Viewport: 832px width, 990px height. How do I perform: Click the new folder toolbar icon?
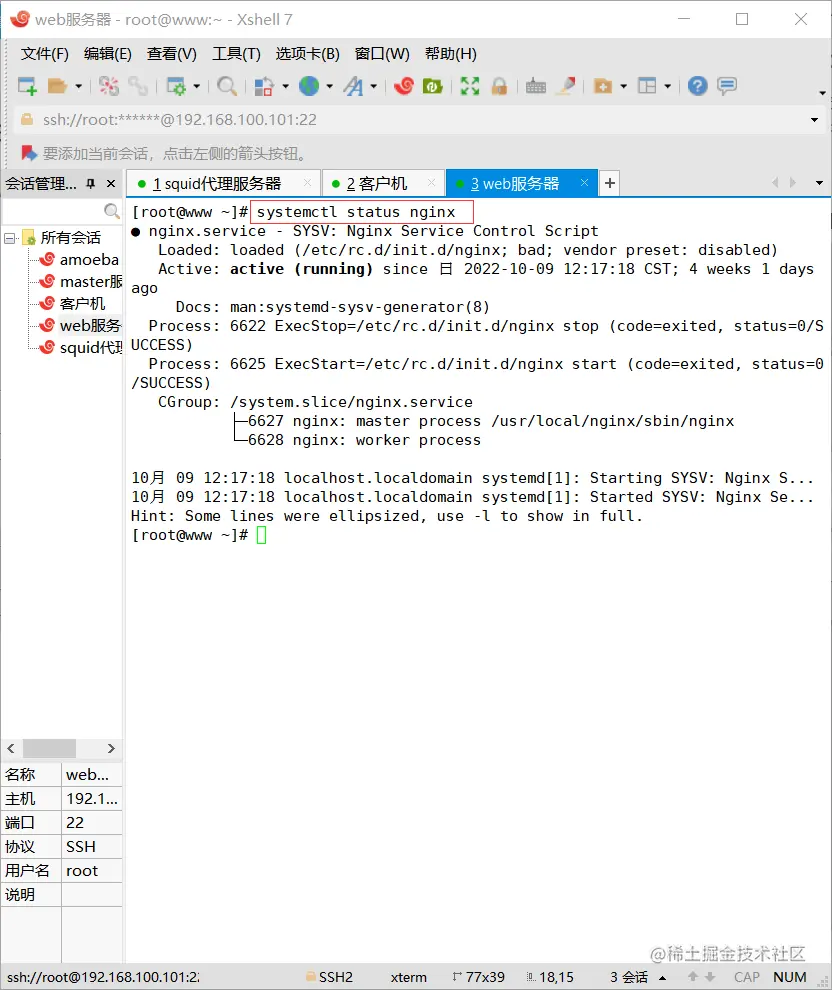tap(603, 86)
